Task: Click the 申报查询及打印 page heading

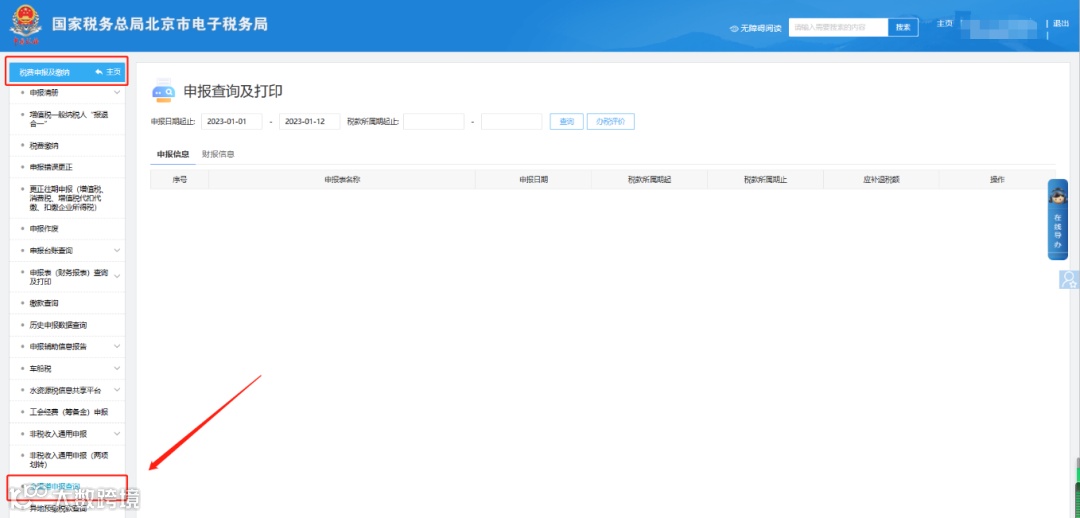Action: [233, 92]
